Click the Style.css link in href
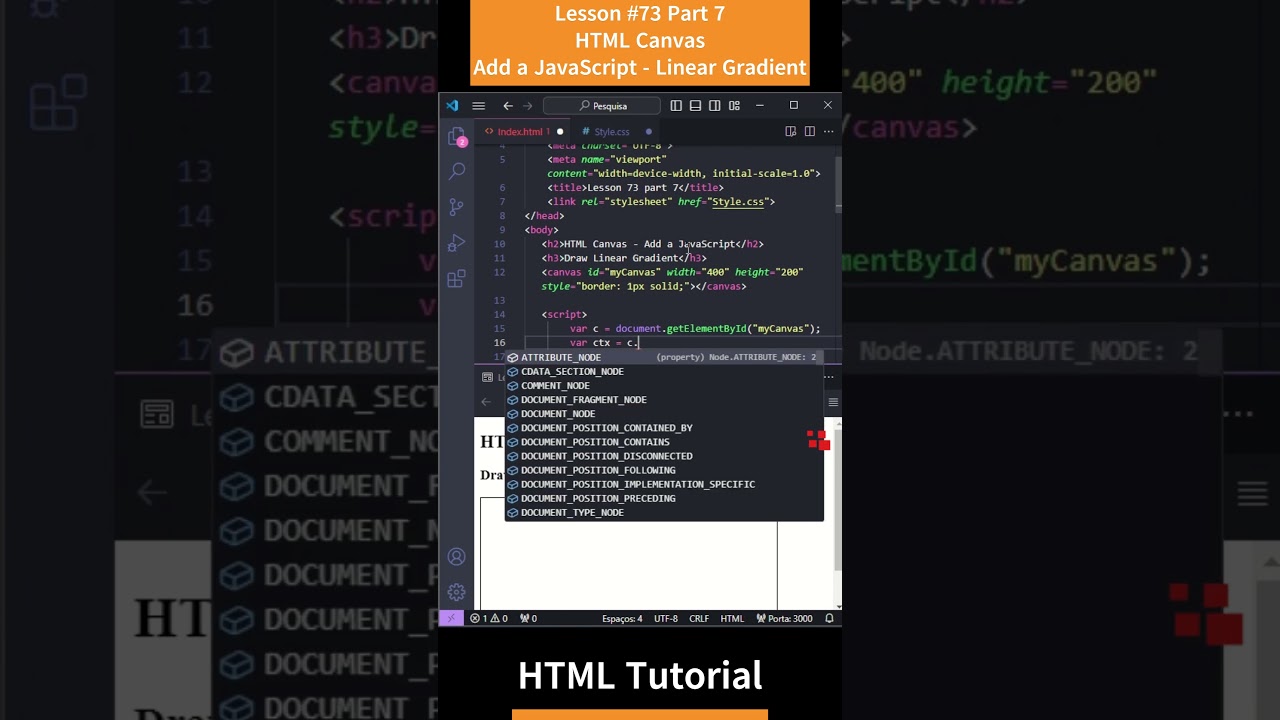Screen dimensions: 1280x720 737,201
